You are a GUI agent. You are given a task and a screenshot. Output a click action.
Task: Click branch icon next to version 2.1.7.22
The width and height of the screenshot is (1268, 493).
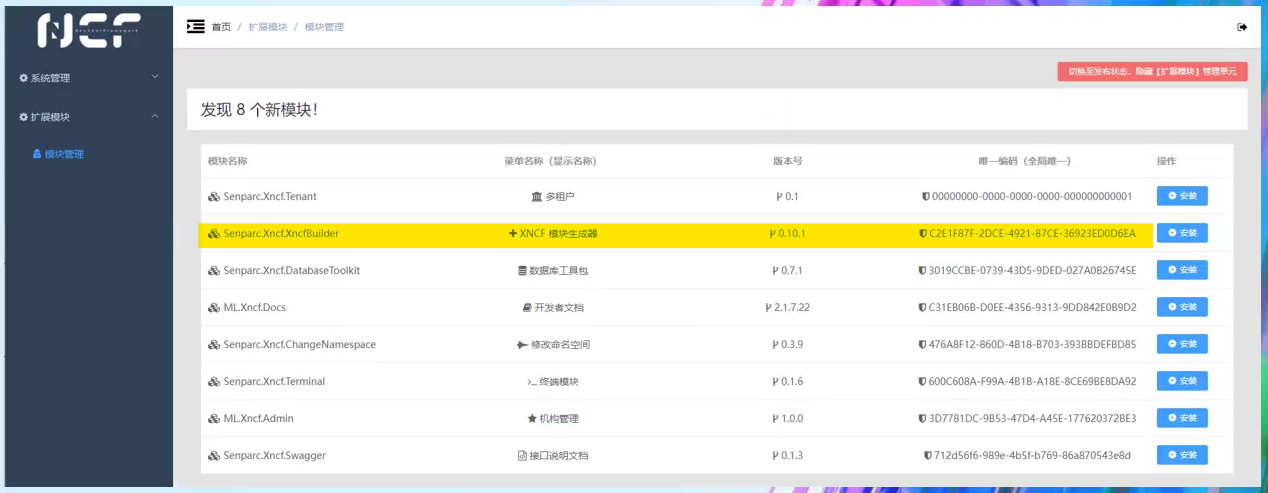coord(768,308)
